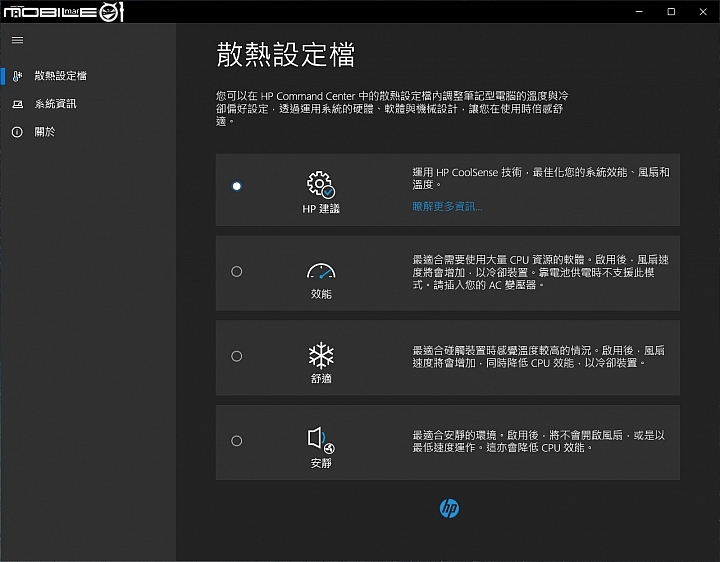Click the HP CoolSense description text
Viewport: 720px width, 562px height.
pos(540,178)
